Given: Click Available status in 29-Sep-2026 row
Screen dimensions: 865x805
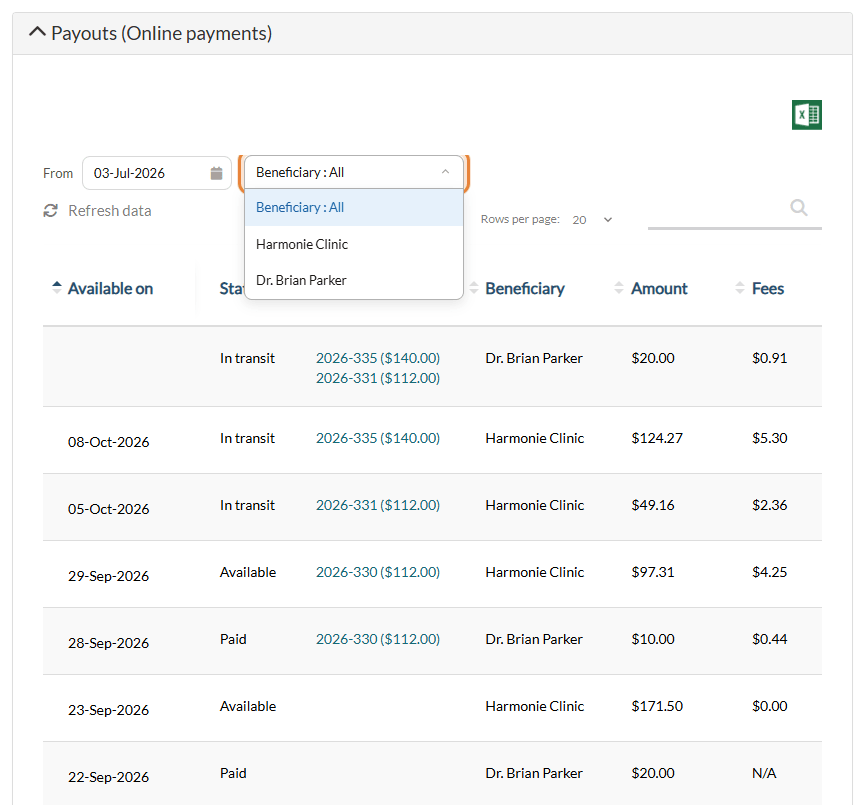Looking at the screenshot, I should [248, 572].
